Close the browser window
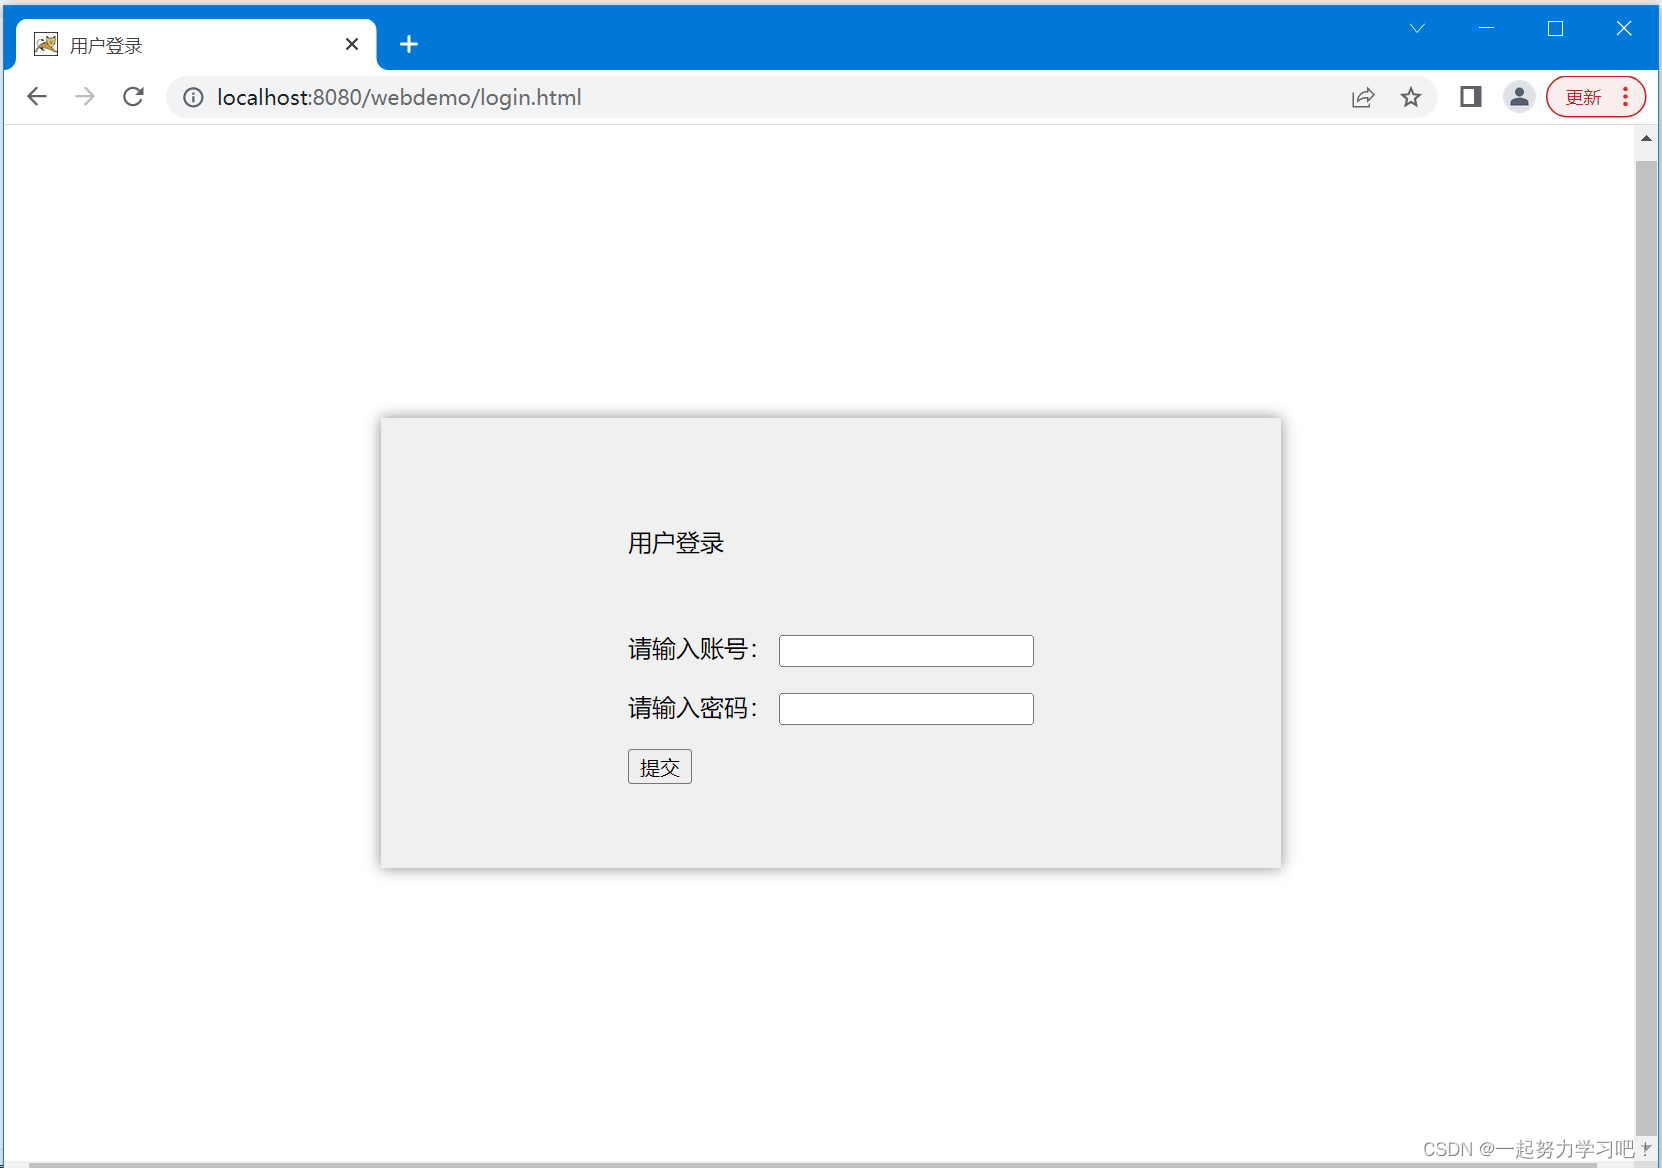This screenshot has width=1662, height=1168. 1624,29
